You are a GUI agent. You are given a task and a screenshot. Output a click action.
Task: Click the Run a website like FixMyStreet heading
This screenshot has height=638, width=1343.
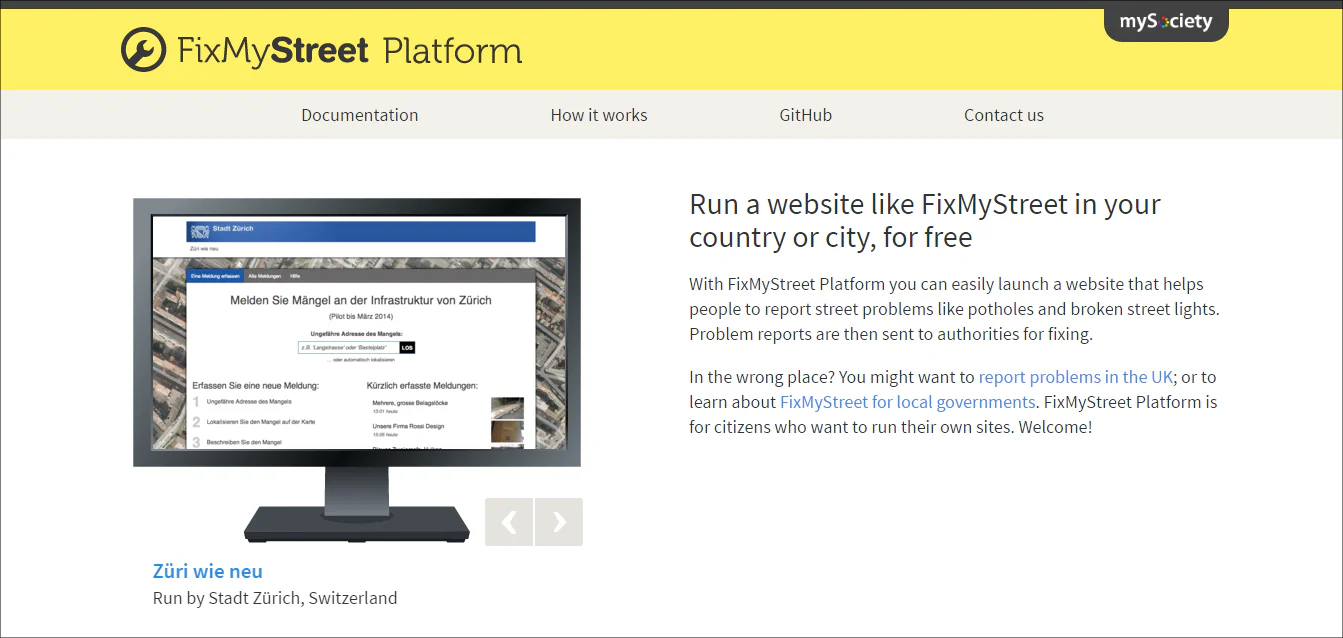click(925, 220)
